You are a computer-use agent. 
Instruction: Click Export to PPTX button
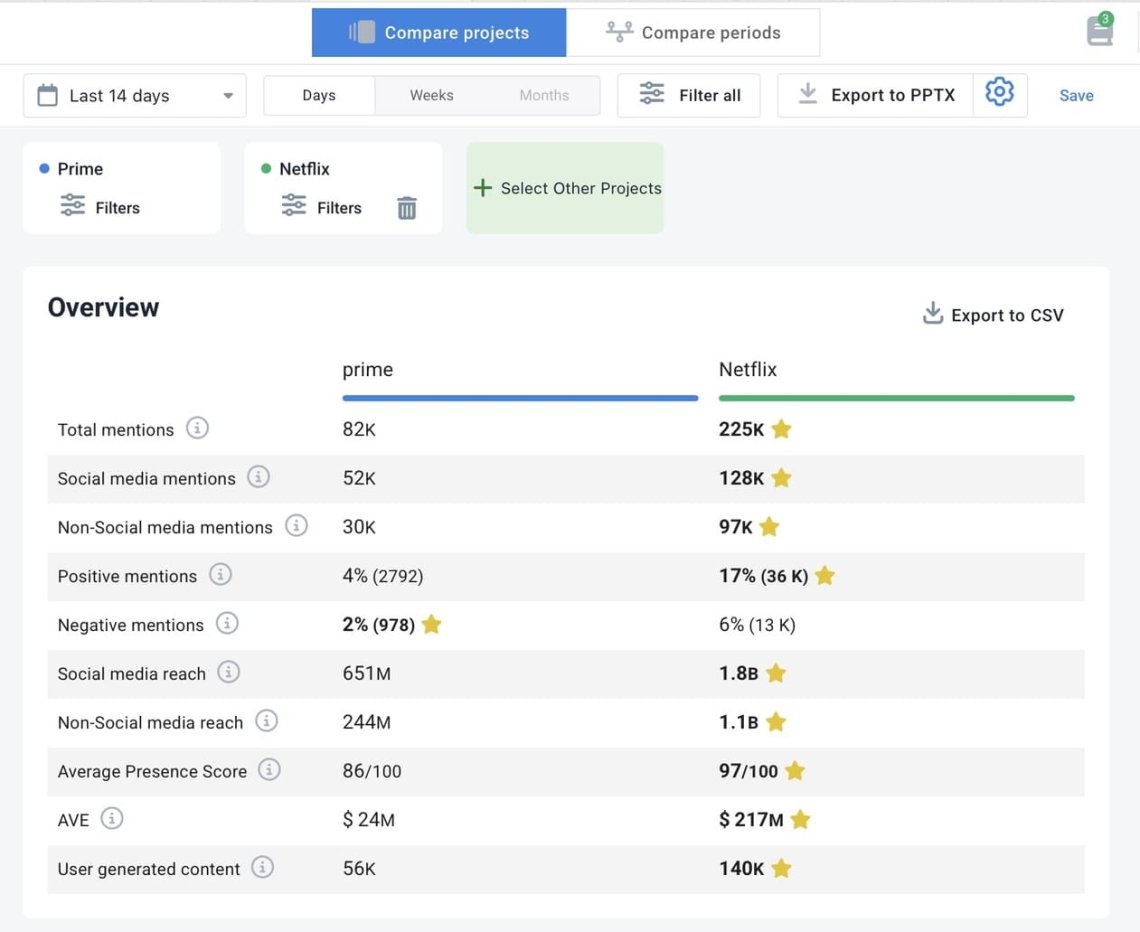pos(876,95)
